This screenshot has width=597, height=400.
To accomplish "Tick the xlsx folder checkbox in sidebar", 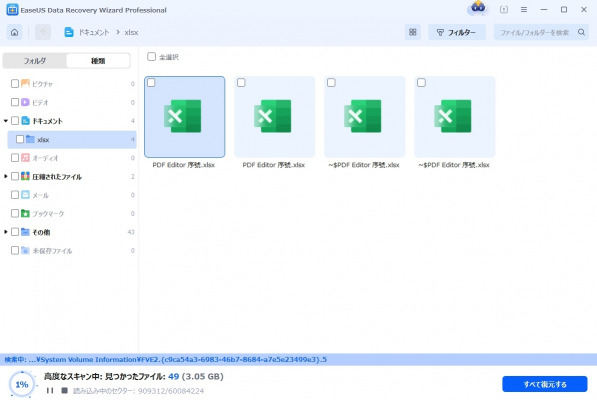I will click(20, 139).
